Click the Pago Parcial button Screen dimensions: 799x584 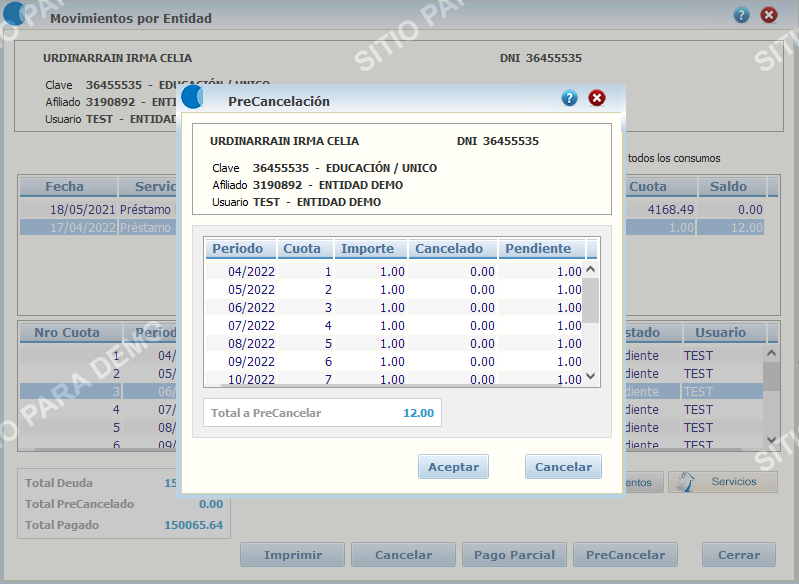[x=514, y=555]
